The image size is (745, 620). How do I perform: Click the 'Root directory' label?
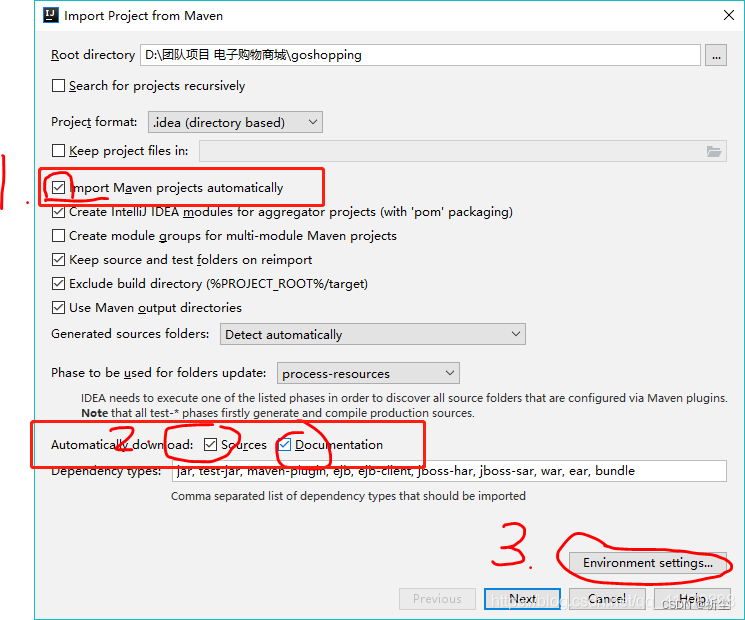click(x=93, y=55)
